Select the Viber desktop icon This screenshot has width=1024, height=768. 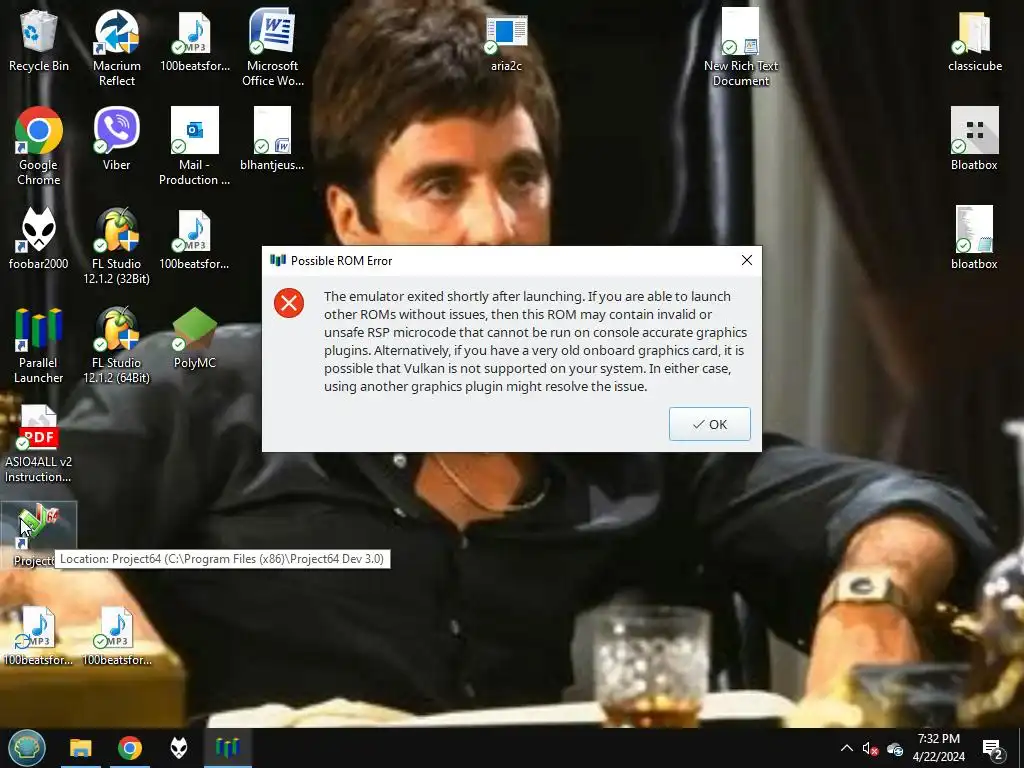[116, 139]
